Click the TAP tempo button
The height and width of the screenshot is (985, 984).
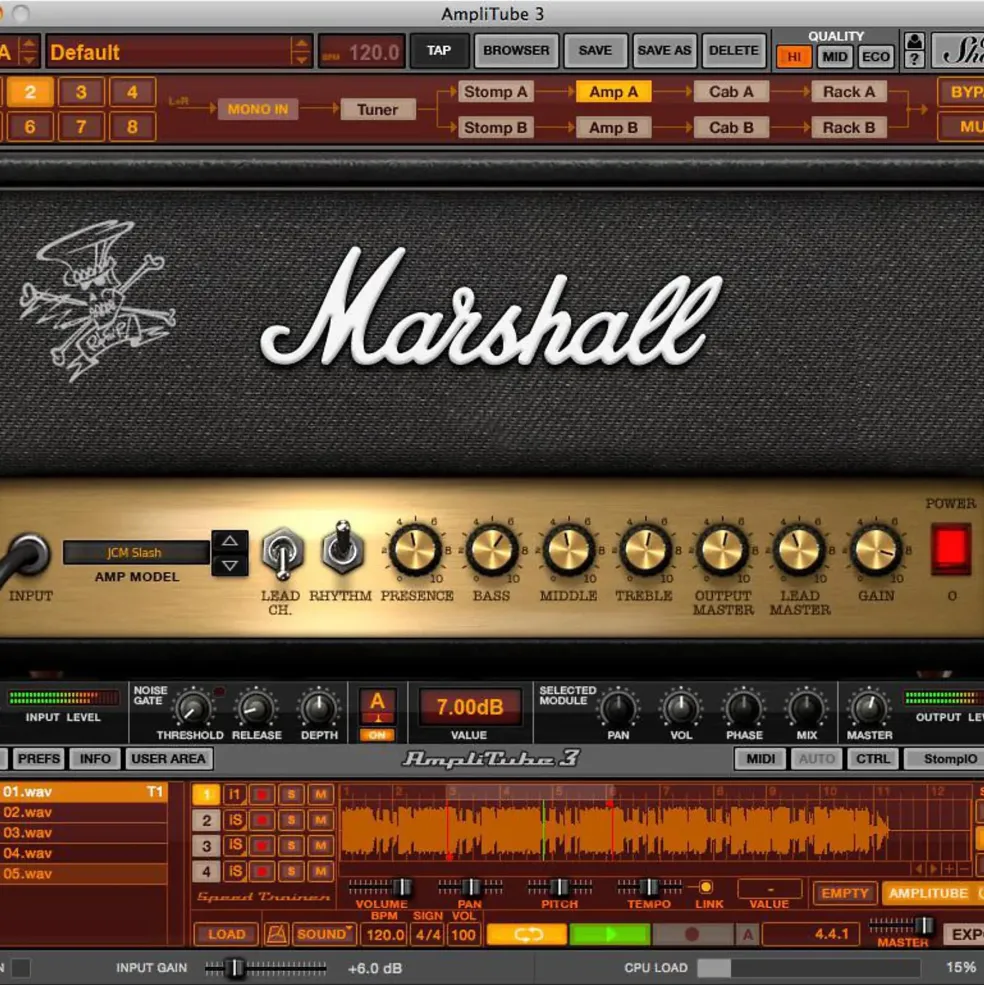[x=439, y=50]
